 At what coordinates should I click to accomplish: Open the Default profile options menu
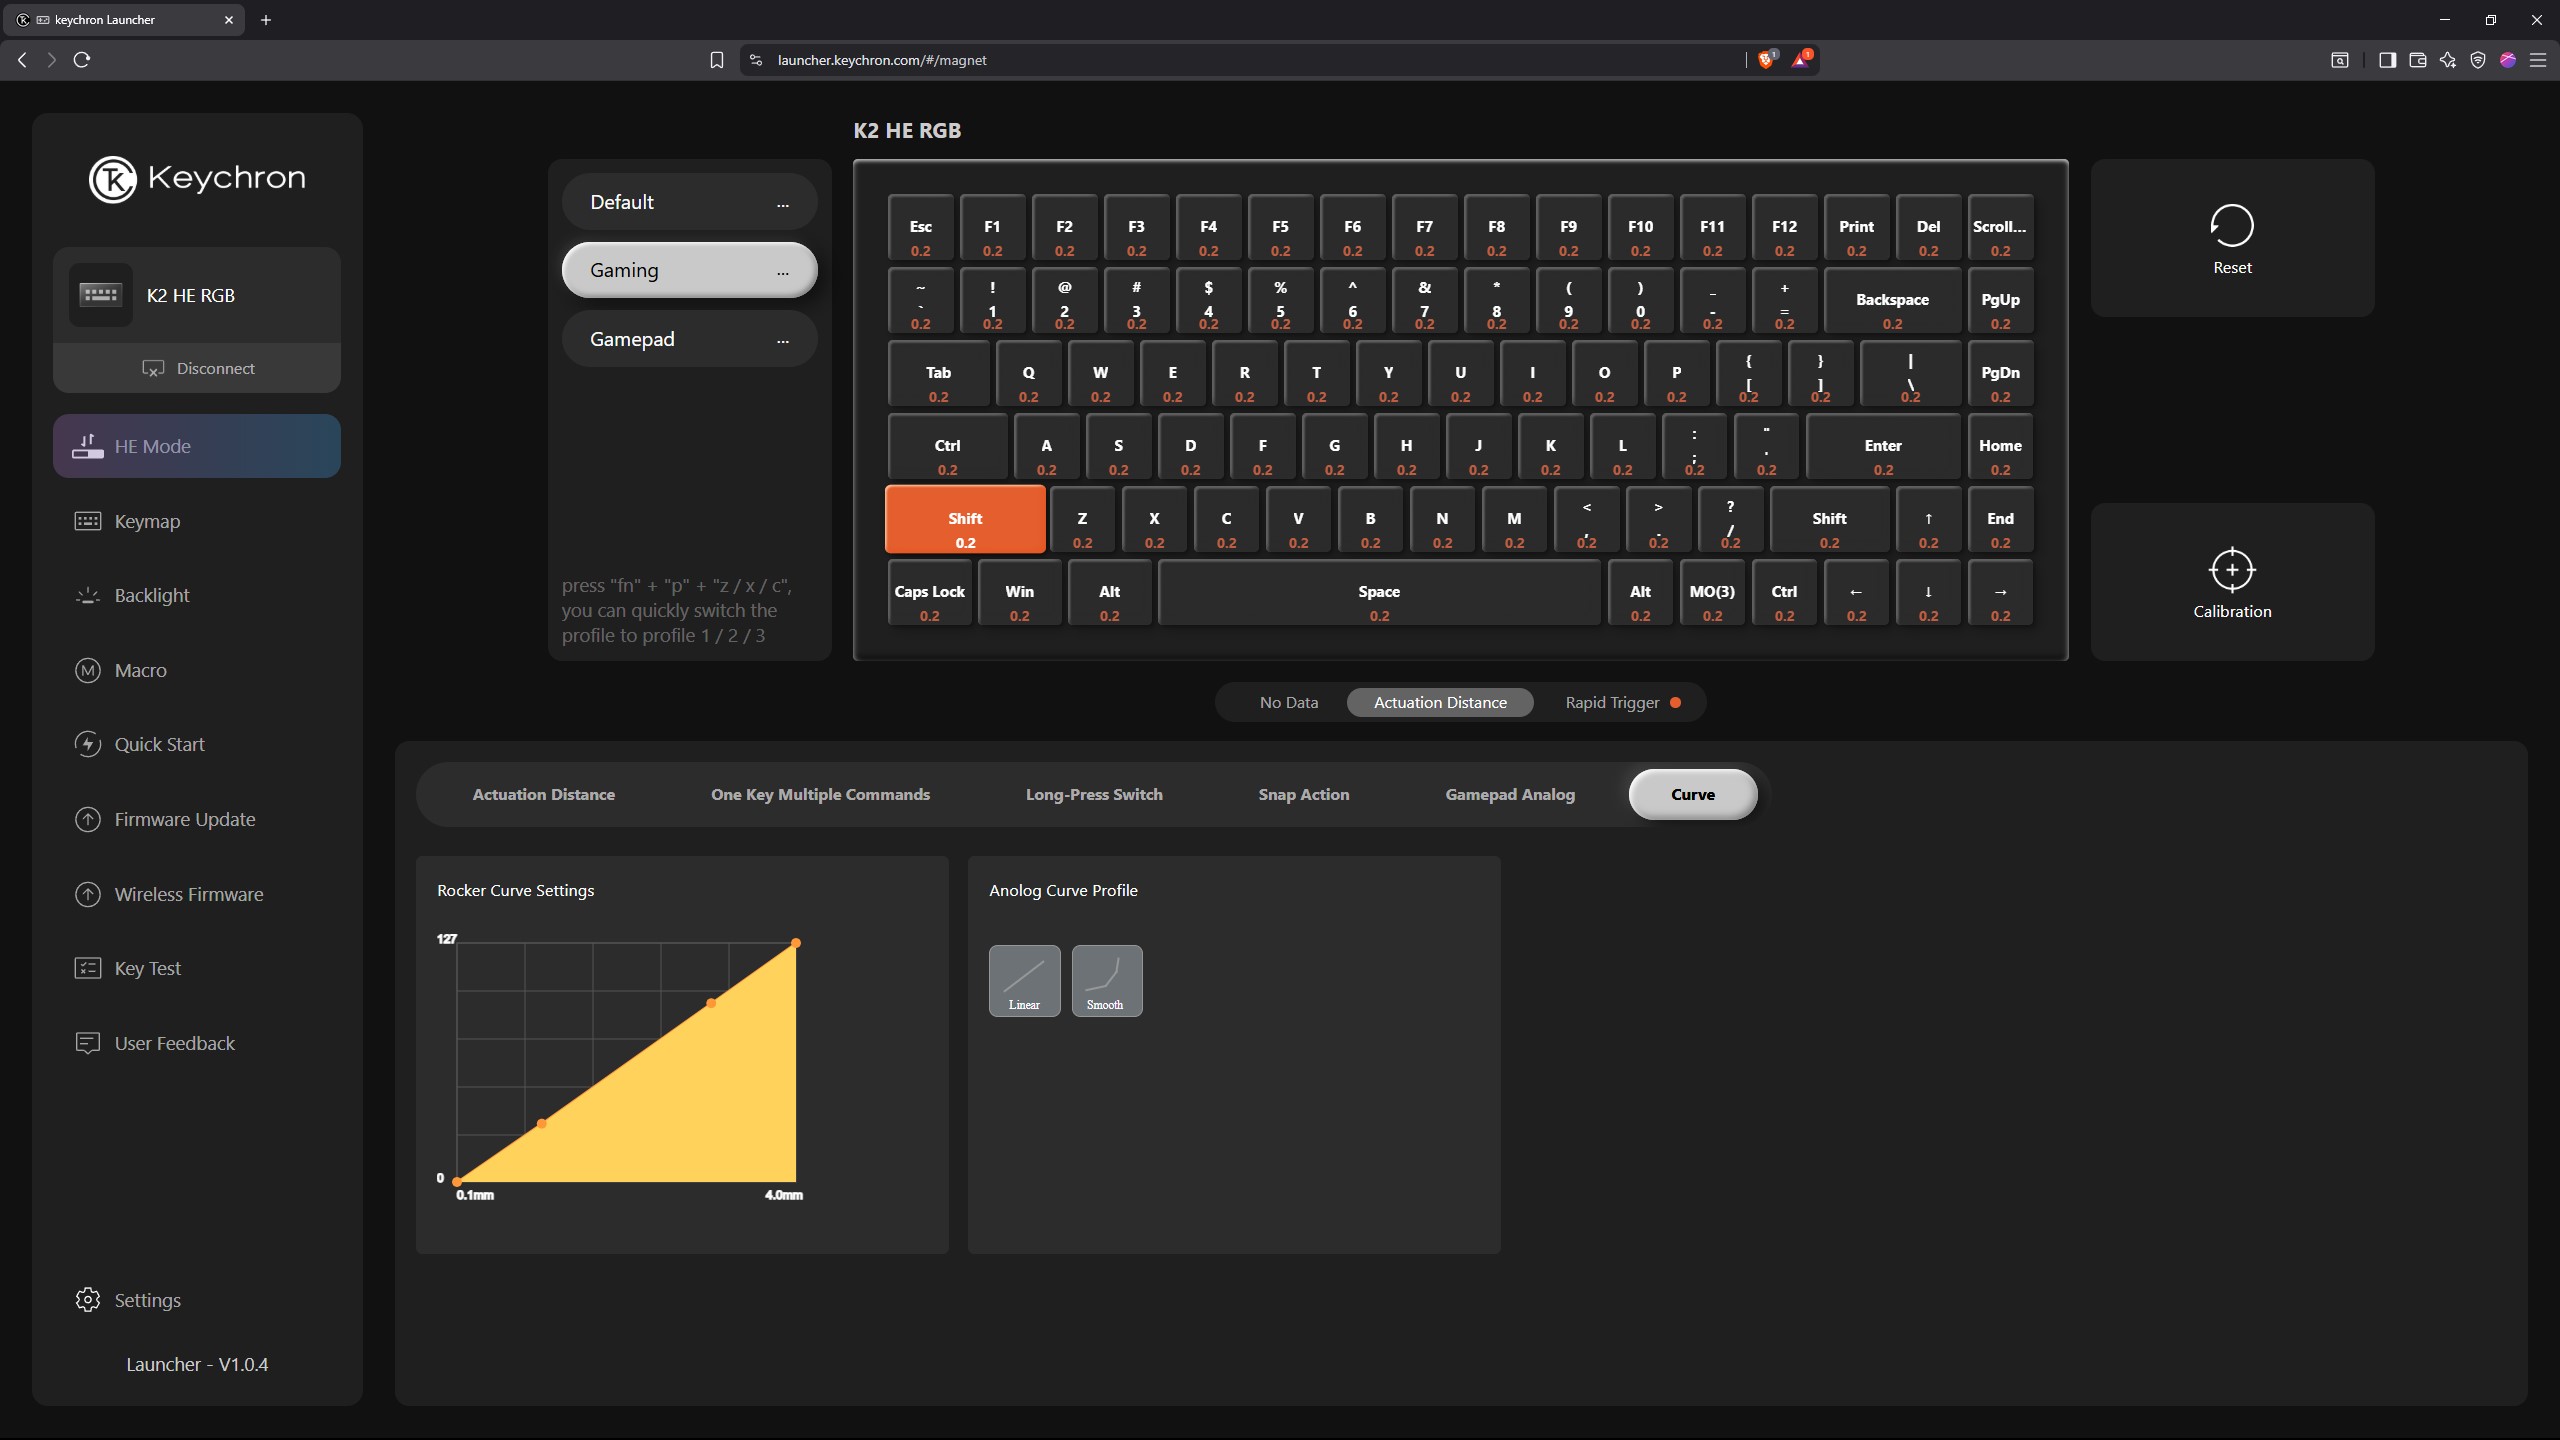[x=782, y=204]
